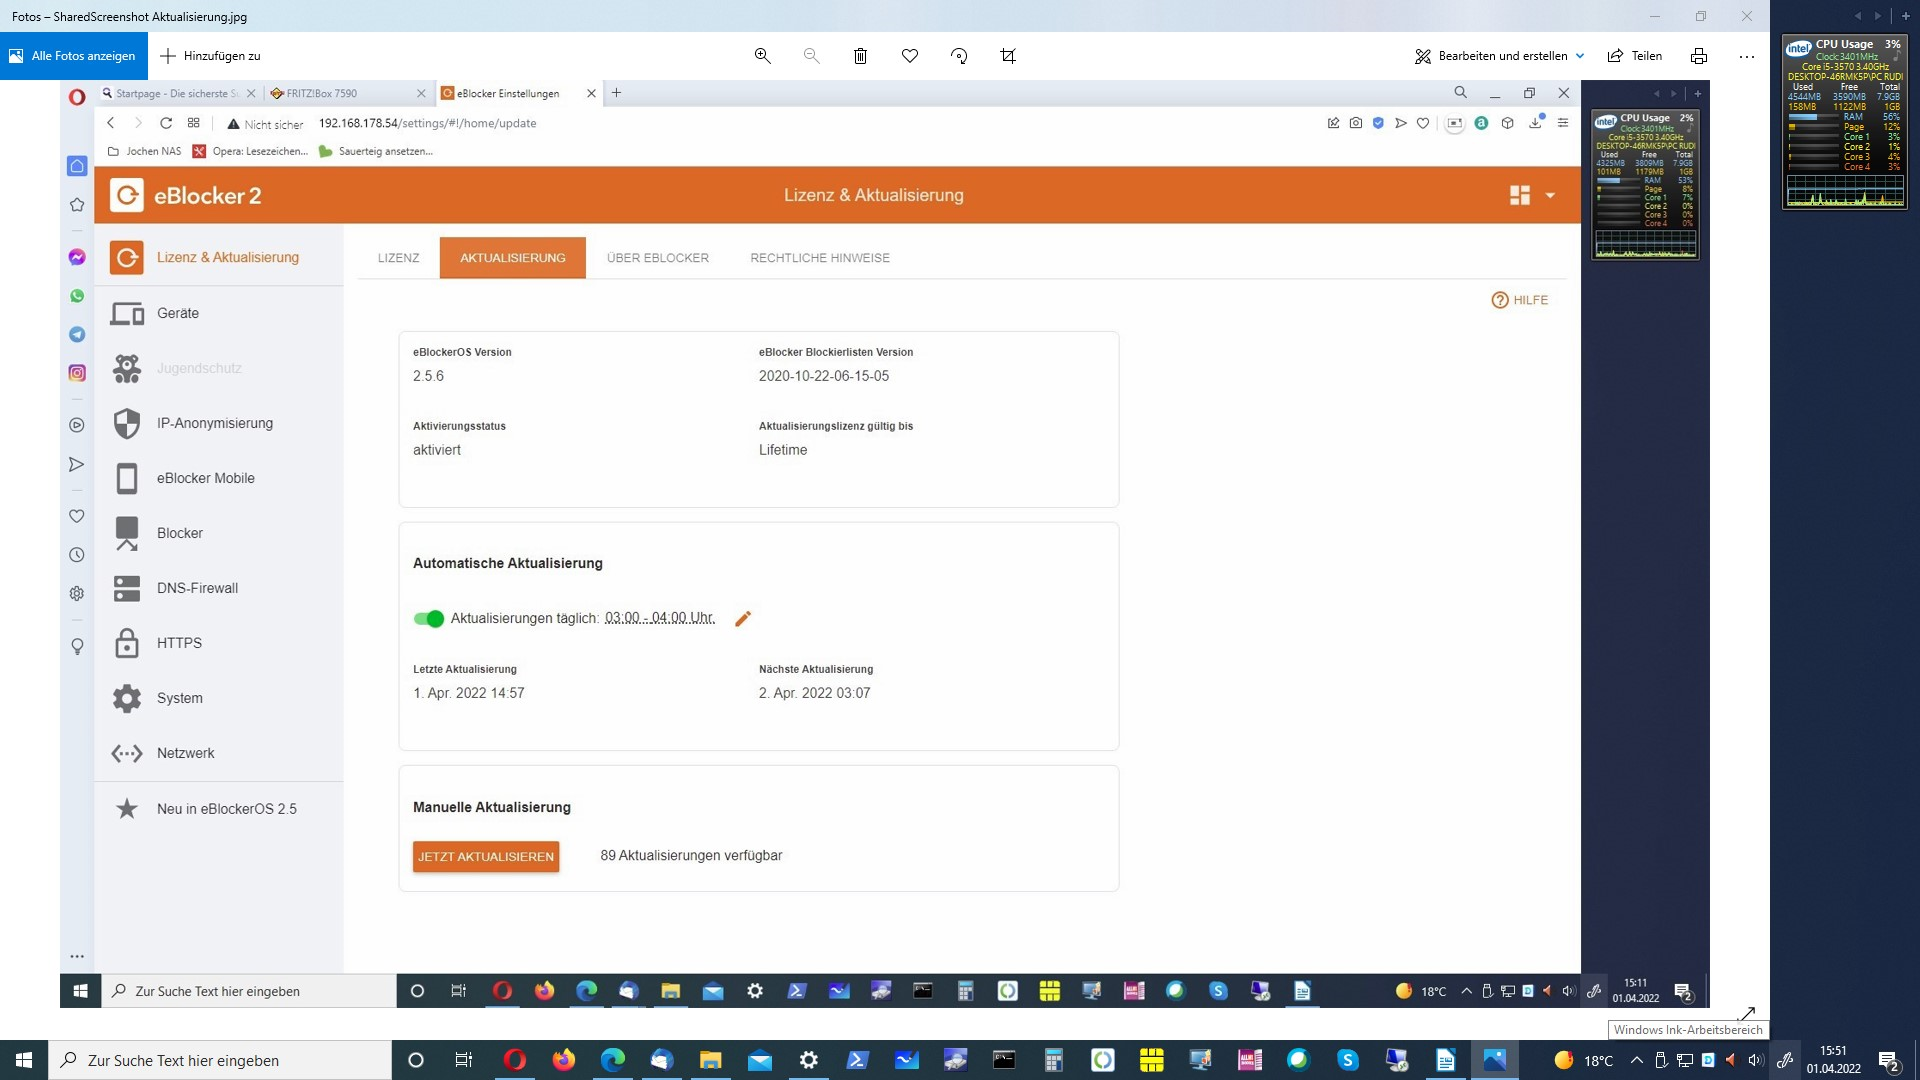Viewport: 1920px width, 1080px height.
Task: Open Jochen NAS bookmark folder
Action: (x=144, y=151)
